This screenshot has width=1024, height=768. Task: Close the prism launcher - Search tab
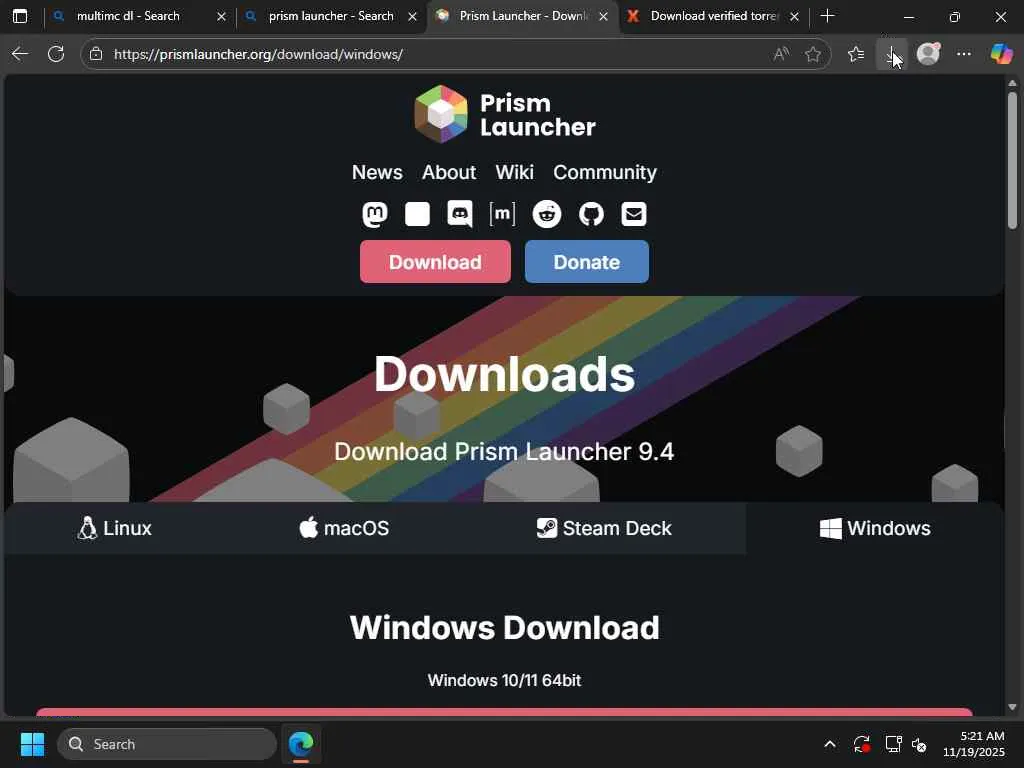tap(413, 16)
